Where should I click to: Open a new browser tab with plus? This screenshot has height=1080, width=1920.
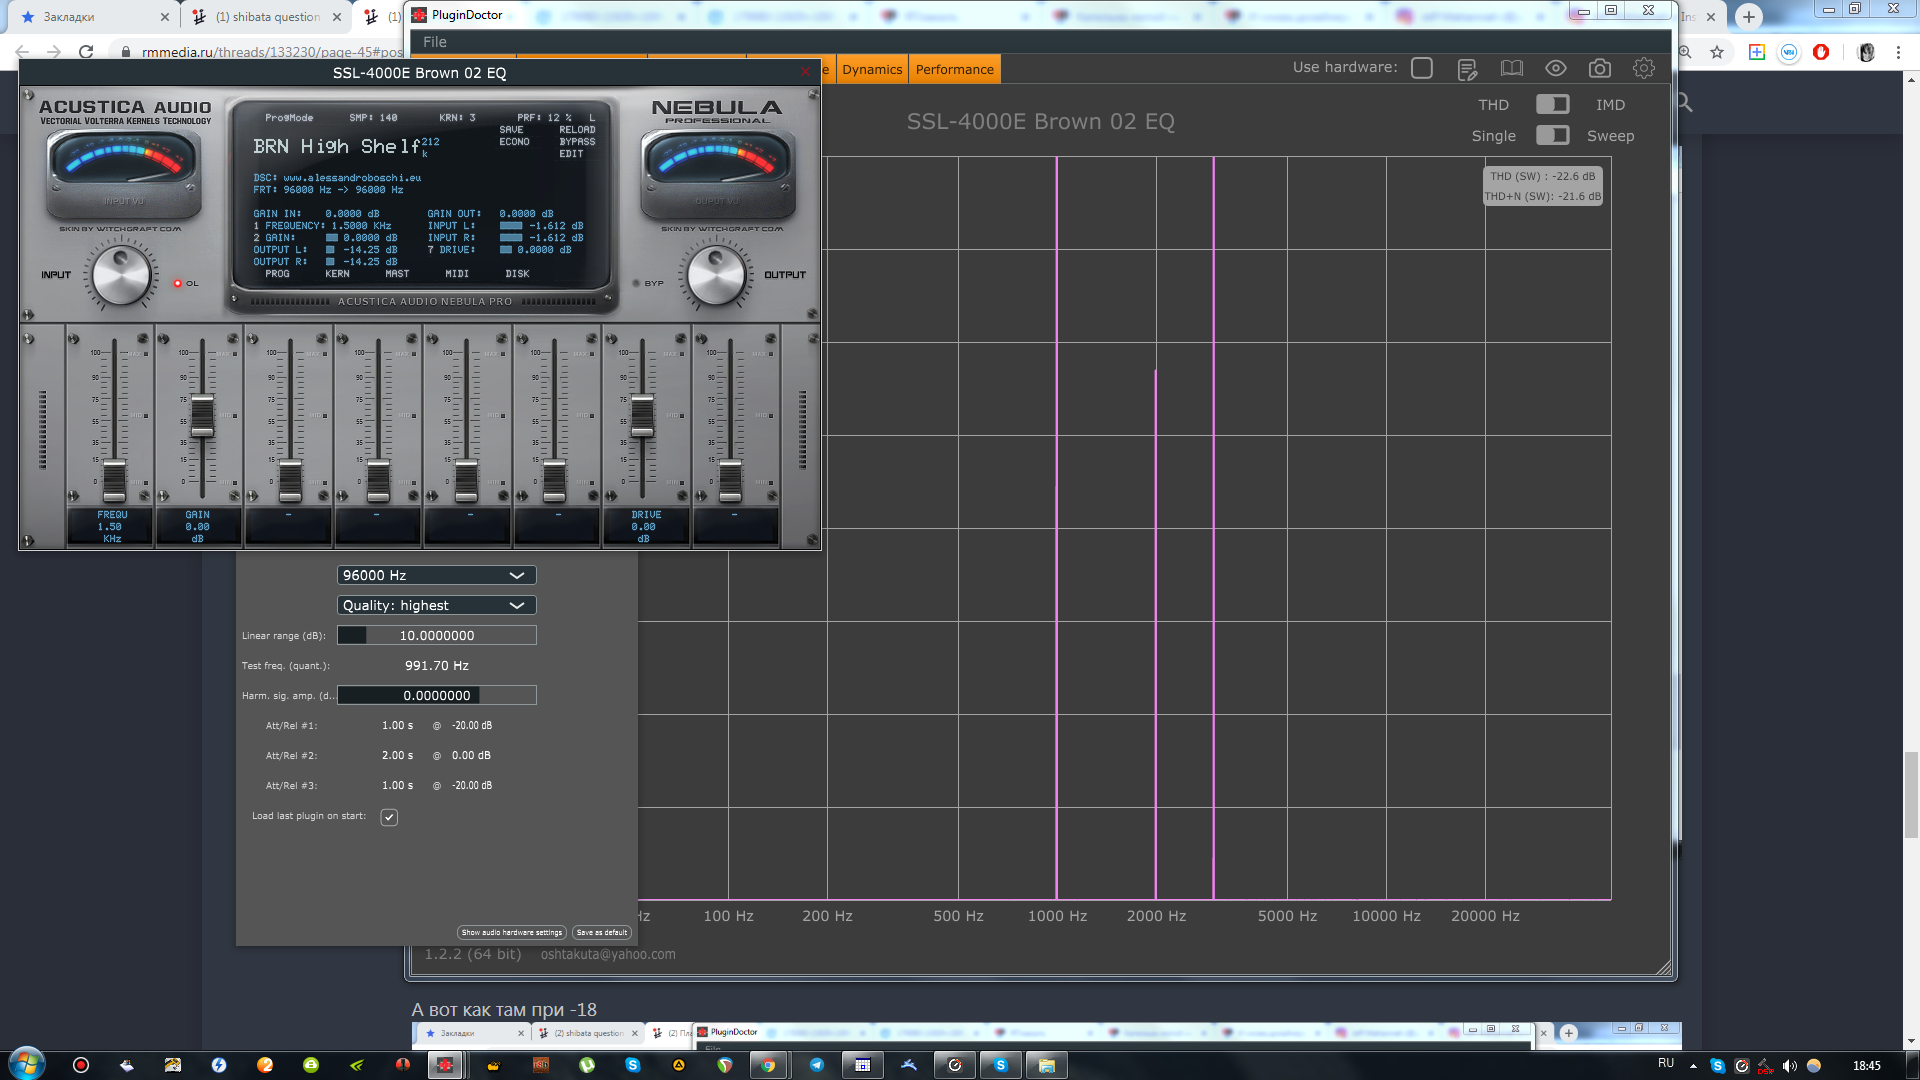point(1748,16)
